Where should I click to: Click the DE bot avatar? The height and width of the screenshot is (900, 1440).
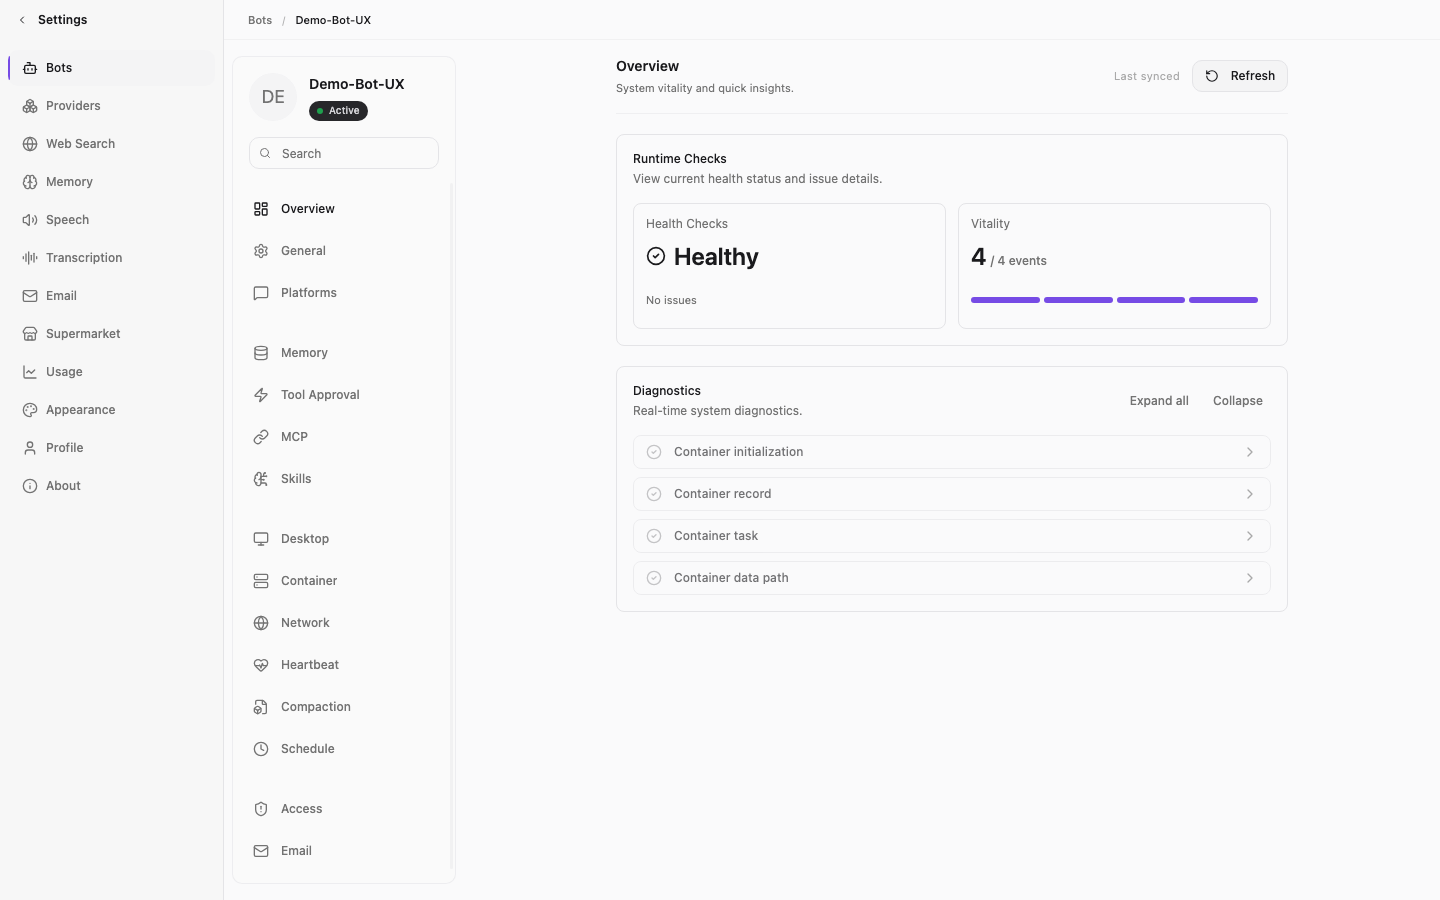coord(273,97)
